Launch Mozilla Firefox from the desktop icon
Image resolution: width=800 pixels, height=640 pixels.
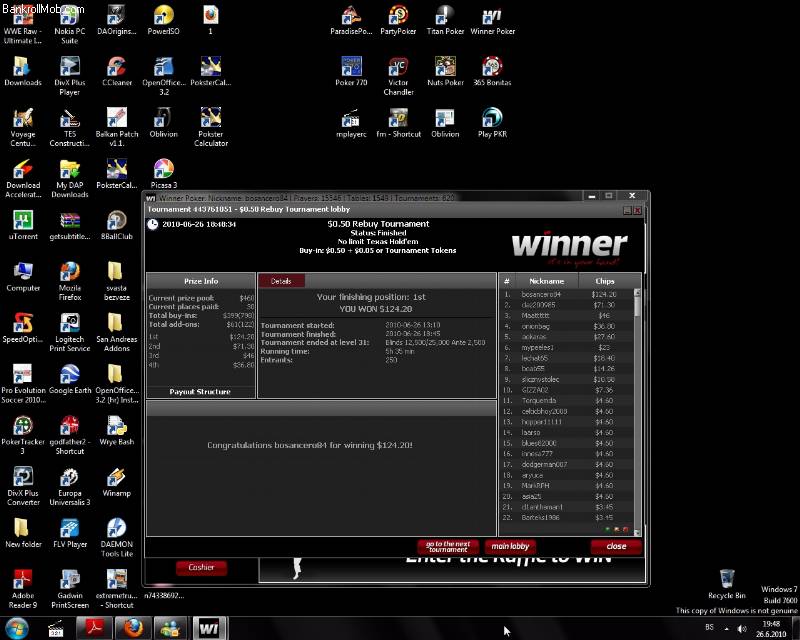pos(69,282)
